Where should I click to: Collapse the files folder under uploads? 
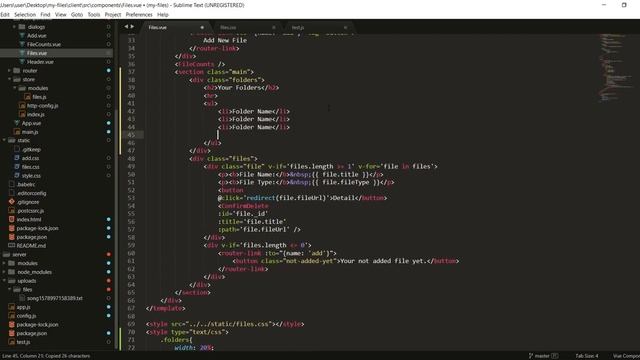[9, 289]
